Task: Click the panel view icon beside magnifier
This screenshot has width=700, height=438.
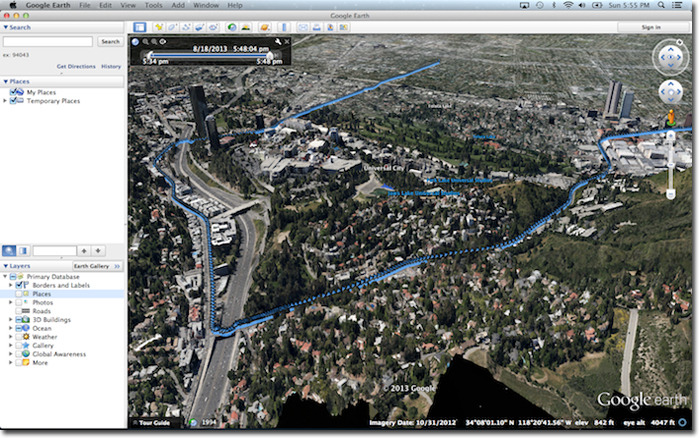Action: click(23, 250)
